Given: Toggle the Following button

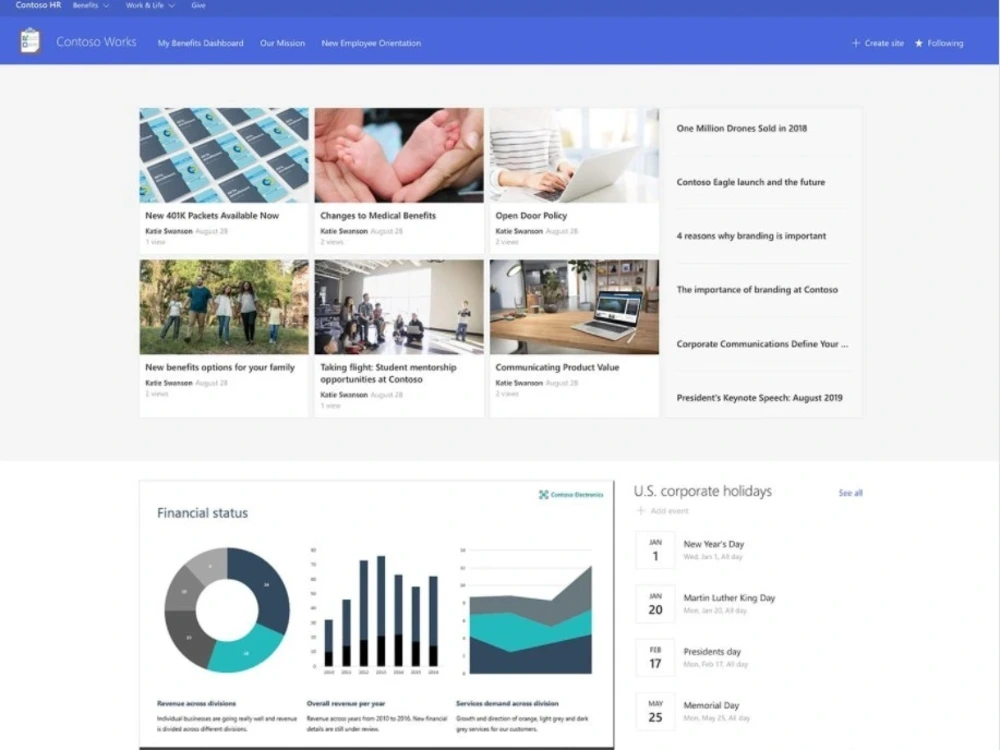Looking at the screenshot, I should (x=939, y=43).
